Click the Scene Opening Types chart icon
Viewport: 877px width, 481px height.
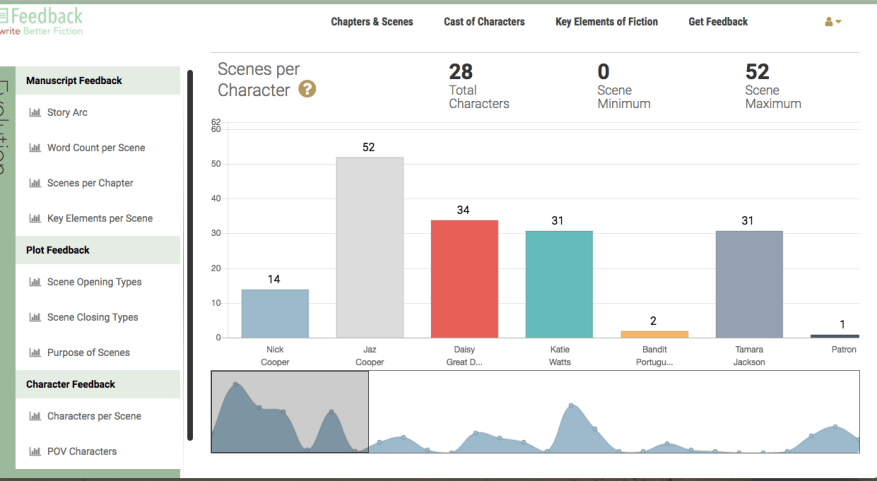tap(34, 282)
